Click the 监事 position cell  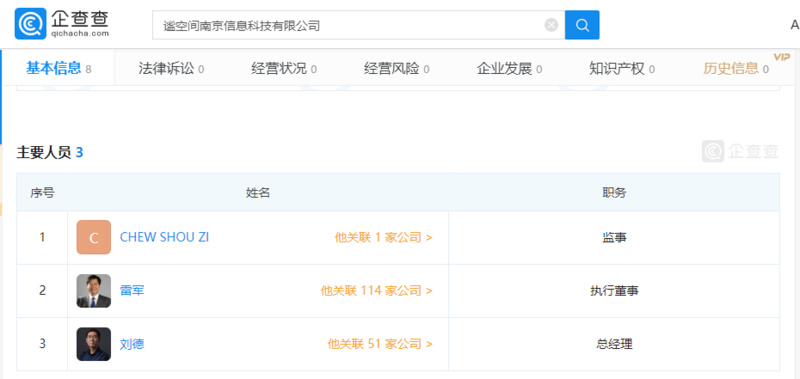tap(614, 237)
